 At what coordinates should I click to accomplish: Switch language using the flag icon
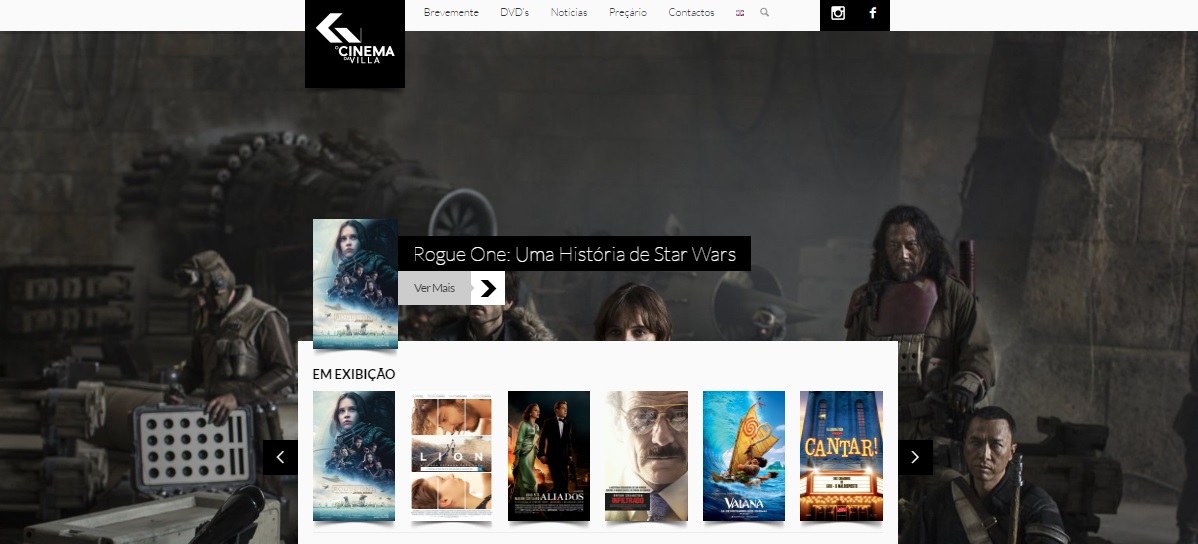coord(740,13)
